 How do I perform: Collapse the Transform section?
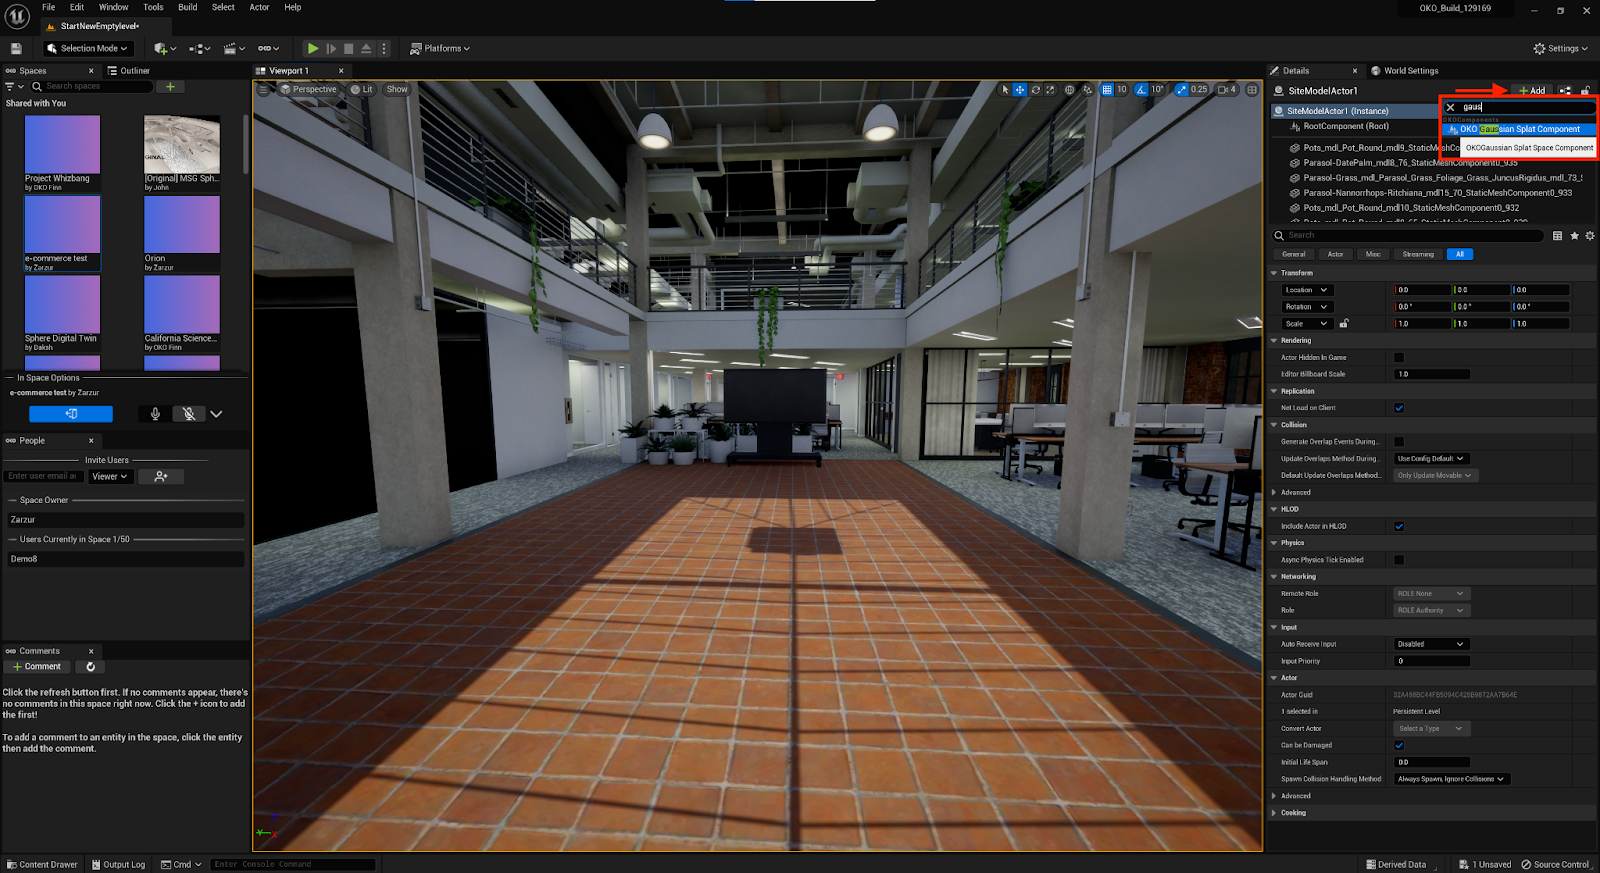[1274, 273]
